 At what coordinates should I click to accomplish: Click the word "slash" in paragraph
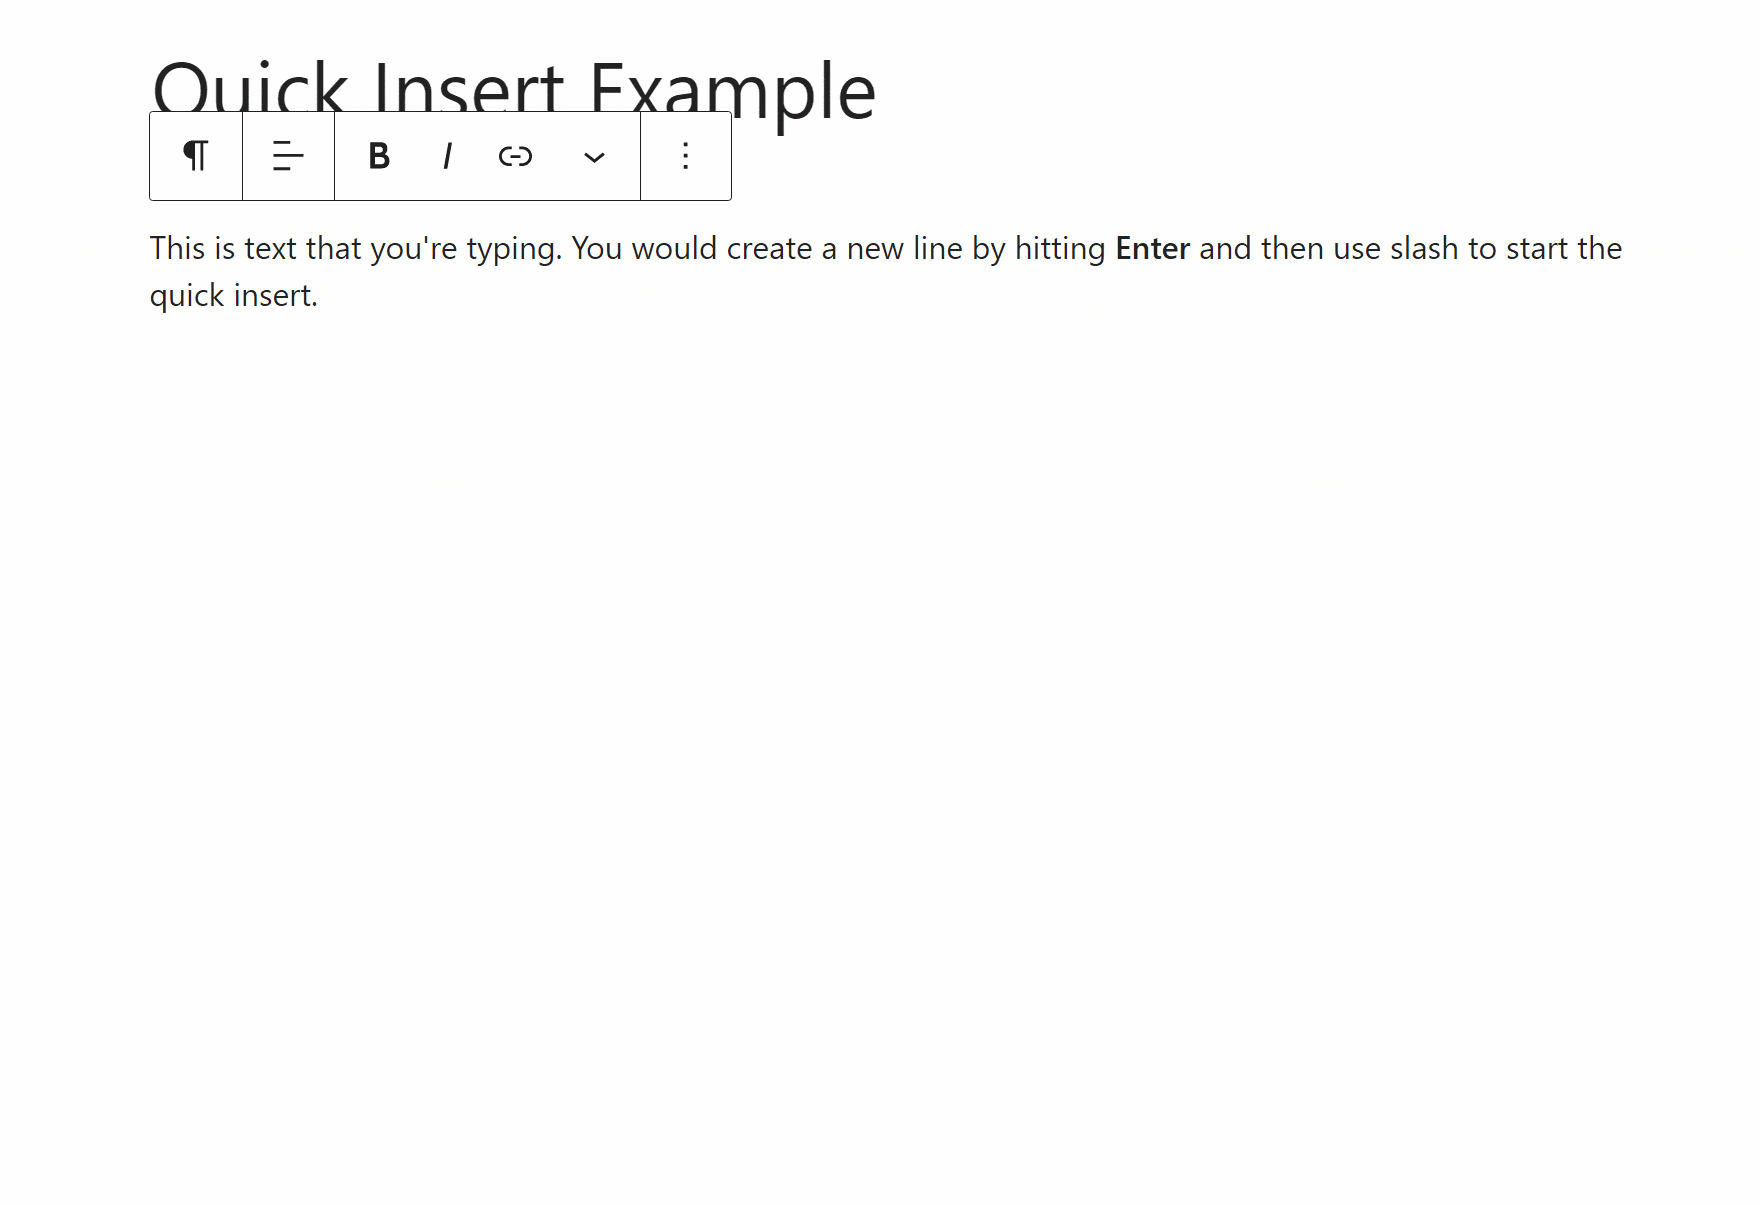coord(1424,248)
